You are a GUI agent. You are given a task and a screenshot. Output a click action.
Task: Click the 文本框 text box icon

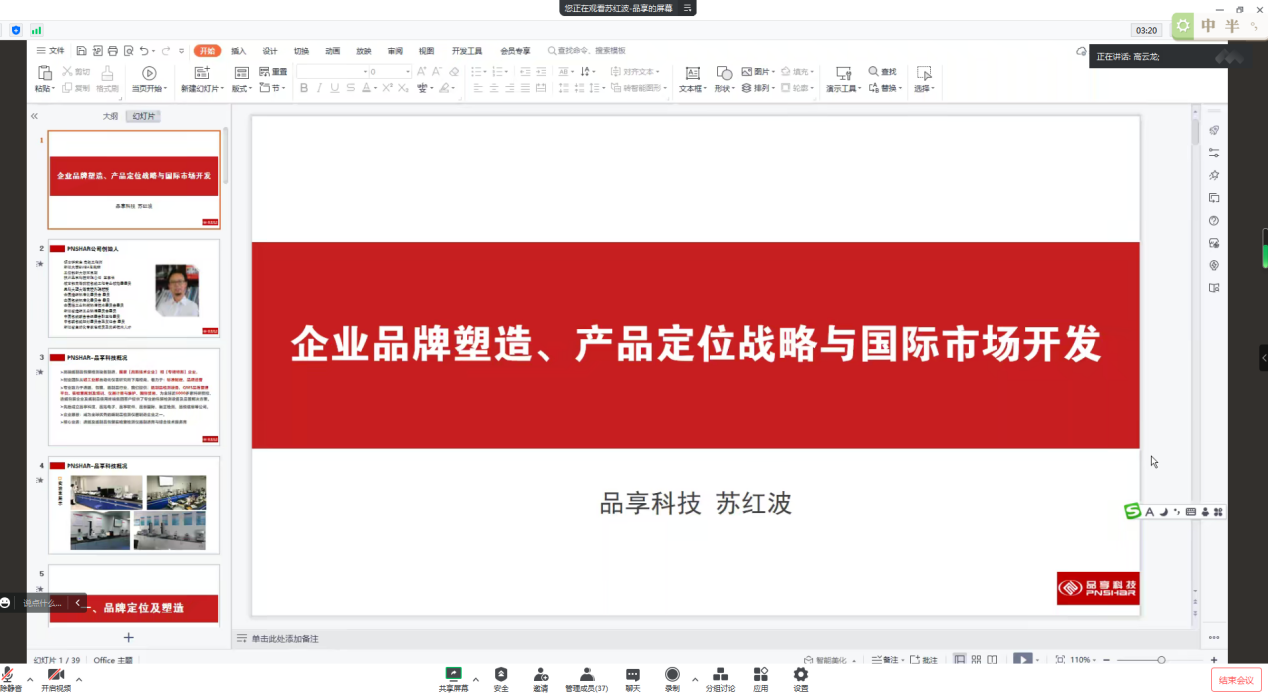[692, 73]
